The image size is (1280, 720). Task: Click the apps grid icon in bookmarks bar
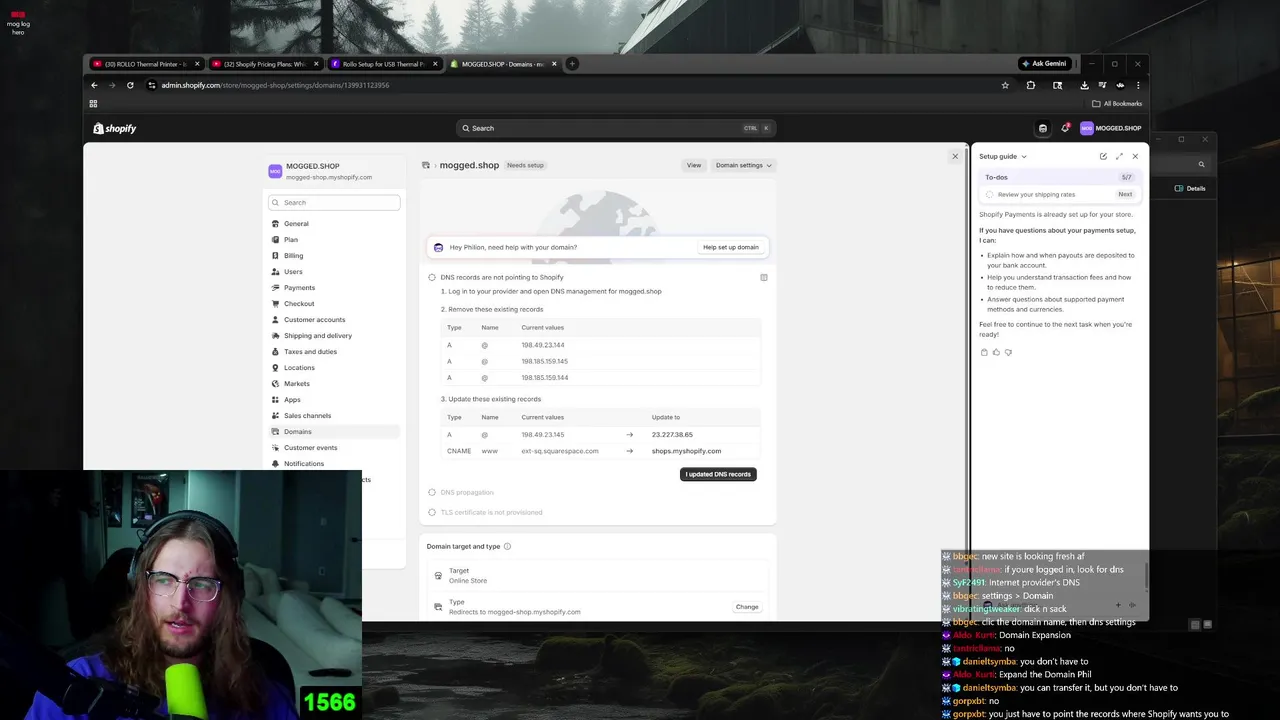(x=93, y=104)
